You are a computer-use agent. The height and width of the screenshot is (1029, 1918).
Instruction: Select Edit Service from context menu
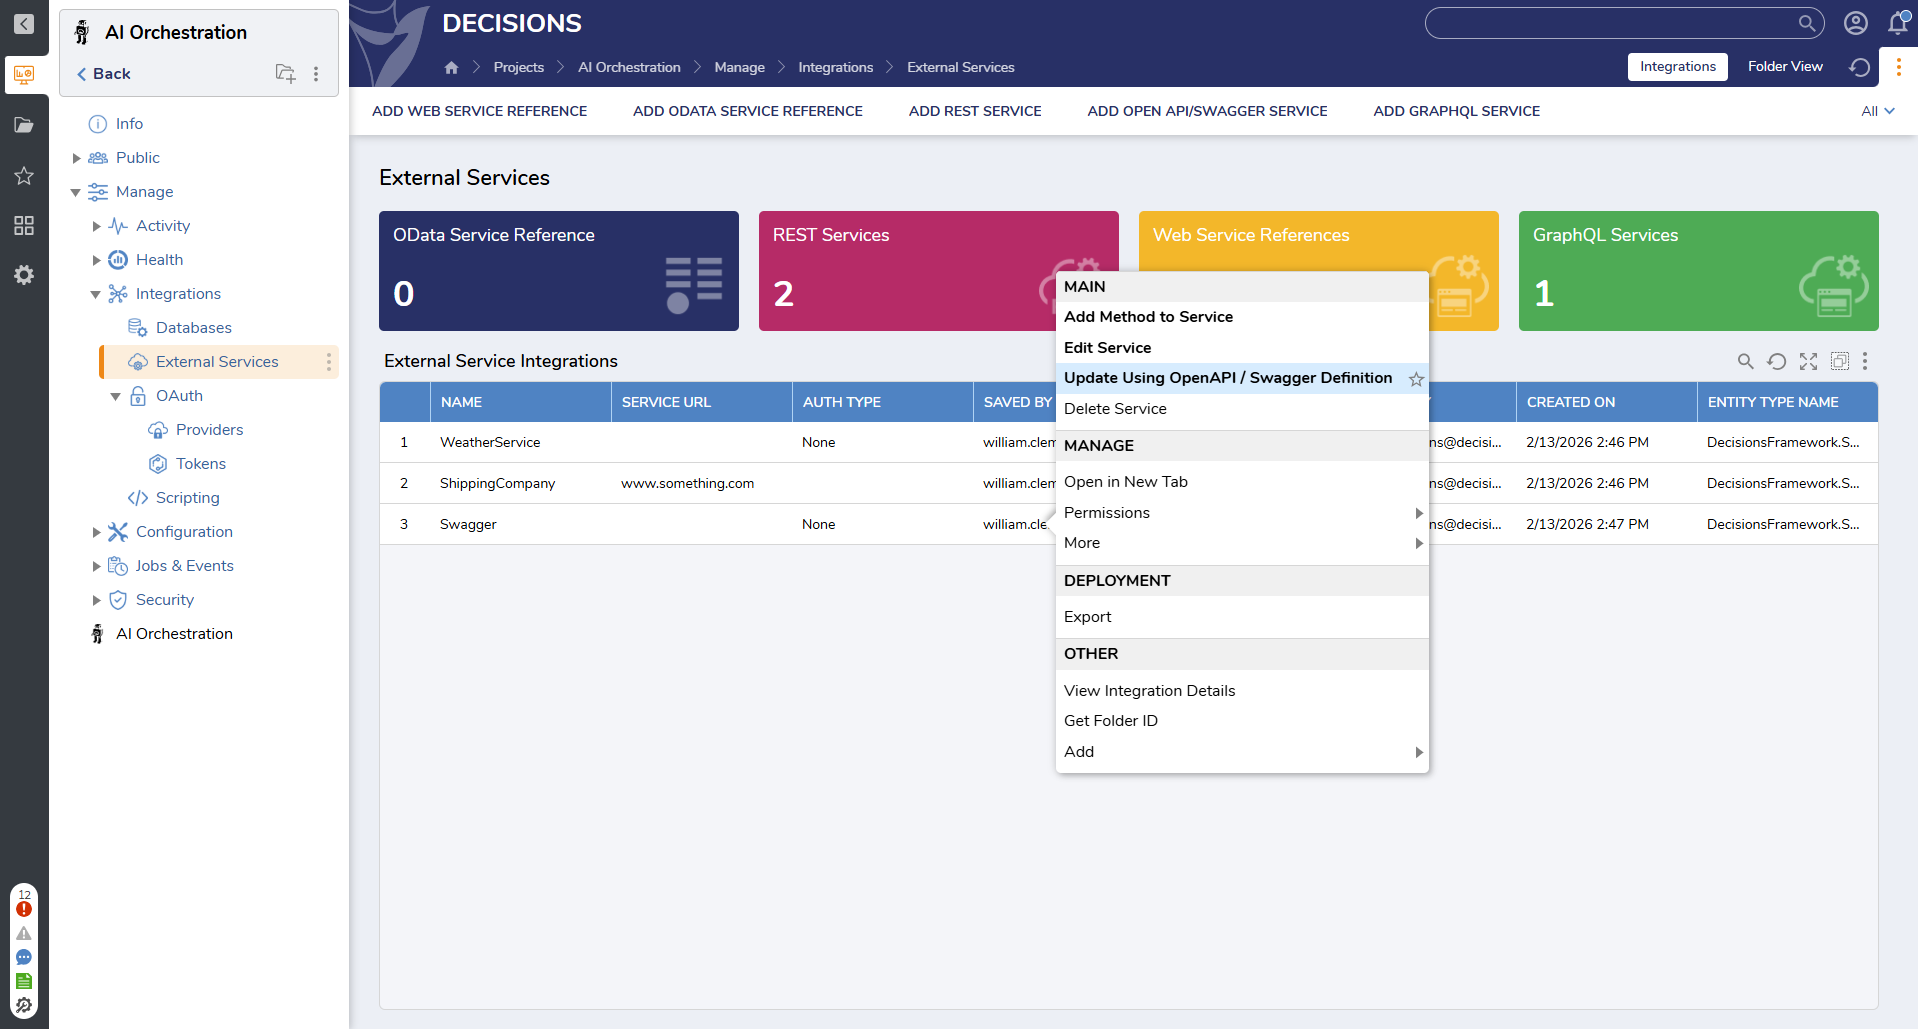point(1107,348)
